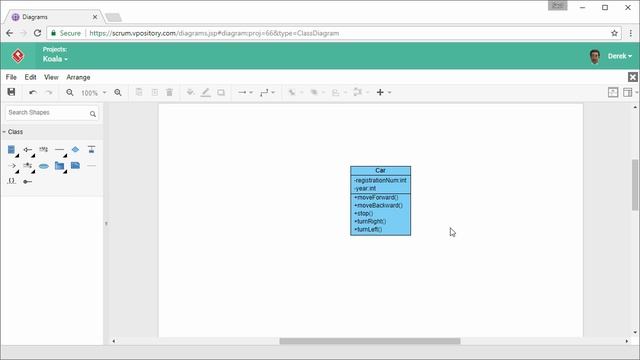
Task: Select the dot-ended line shape
Action: coord(27,182)
